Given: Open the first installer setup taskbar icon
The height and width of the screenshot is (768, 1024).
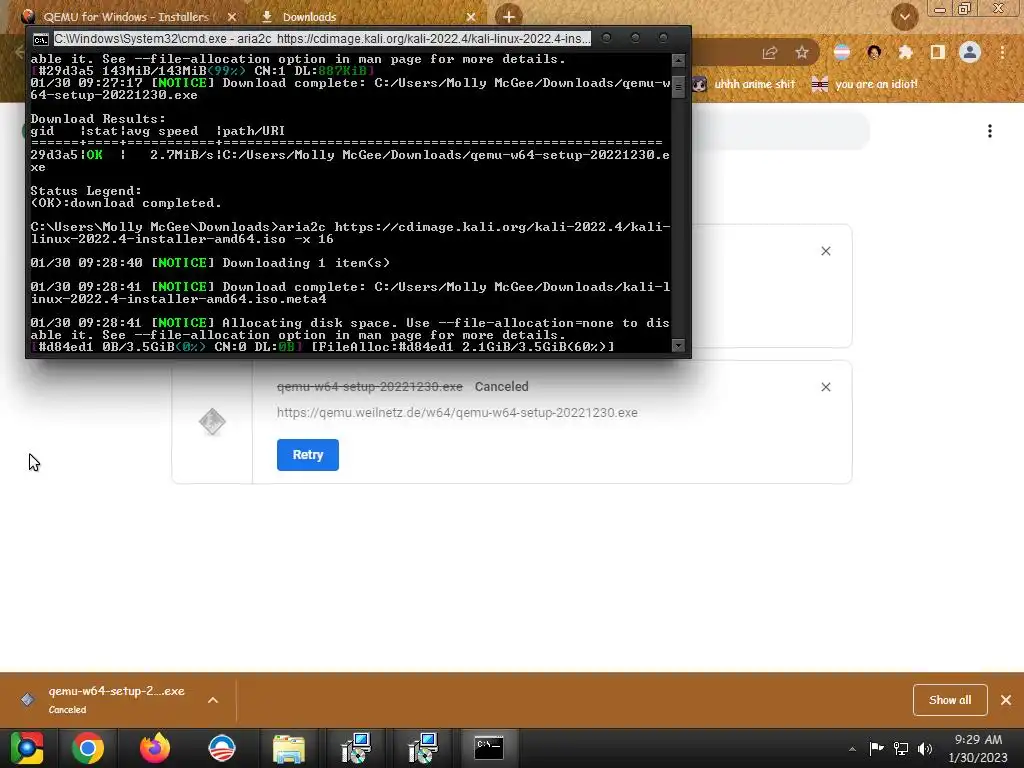Looking at the screenshot, I should 356,748.
